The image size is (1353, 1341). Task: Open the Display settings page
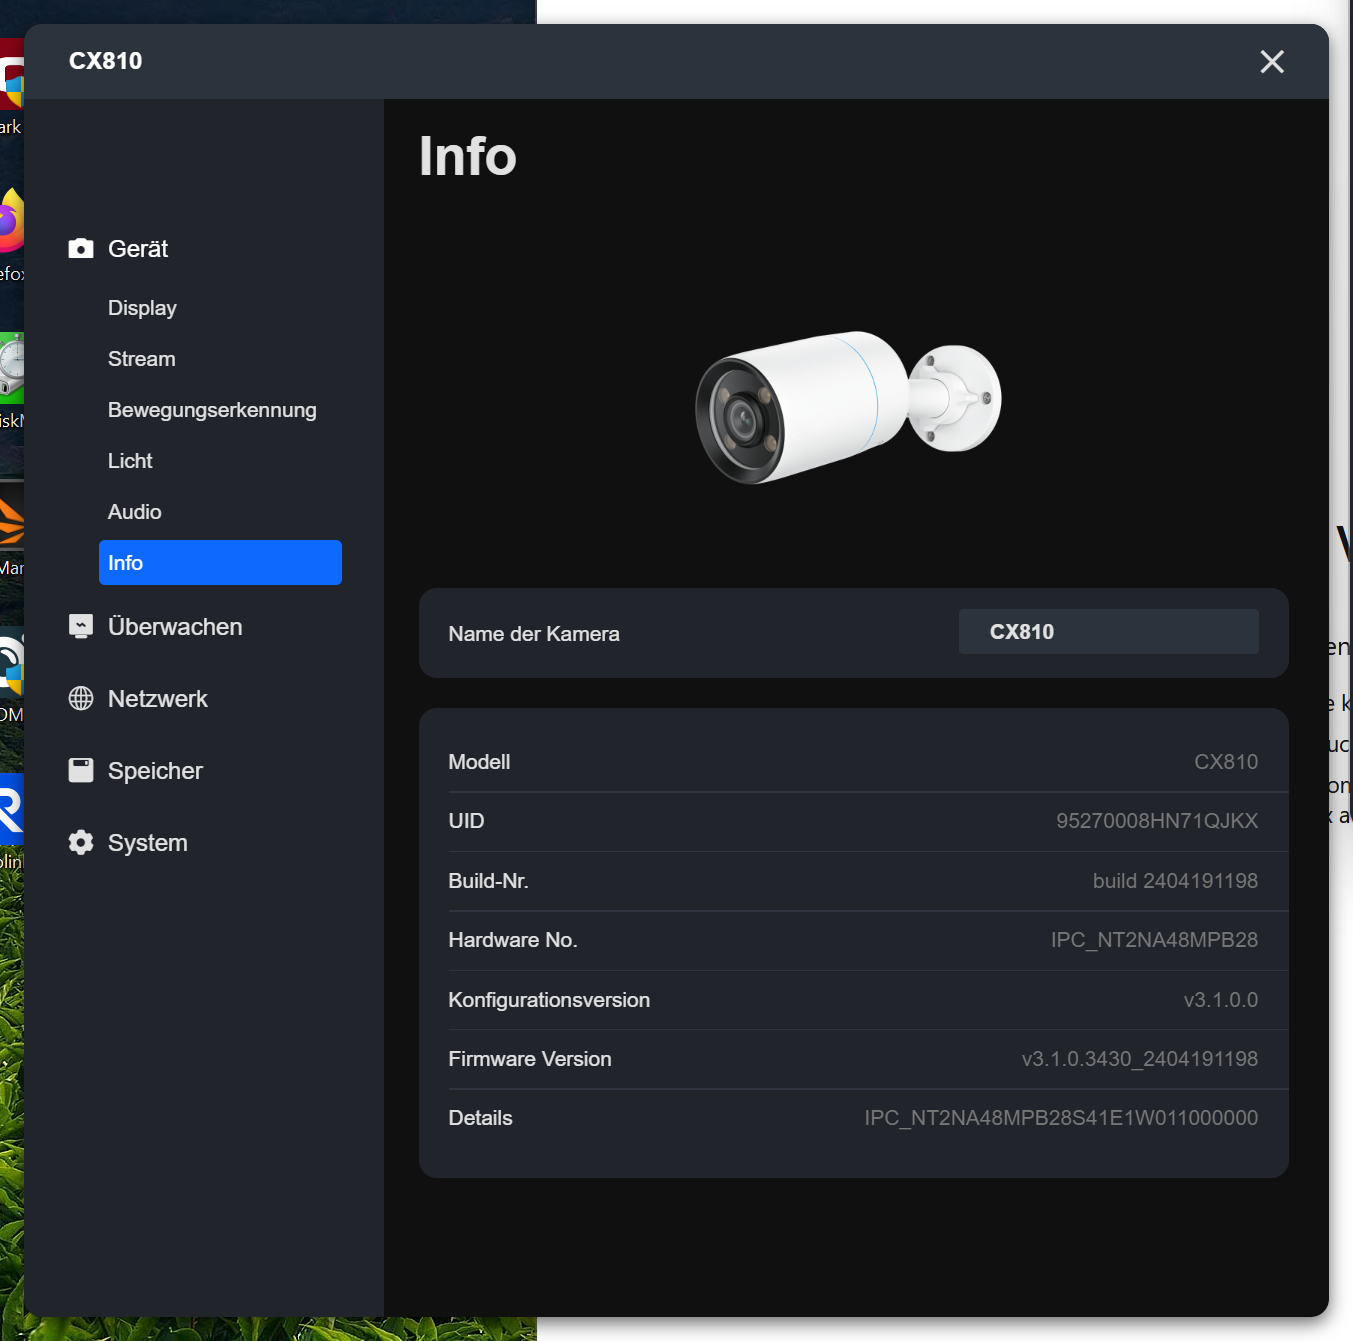pos(142,308)
